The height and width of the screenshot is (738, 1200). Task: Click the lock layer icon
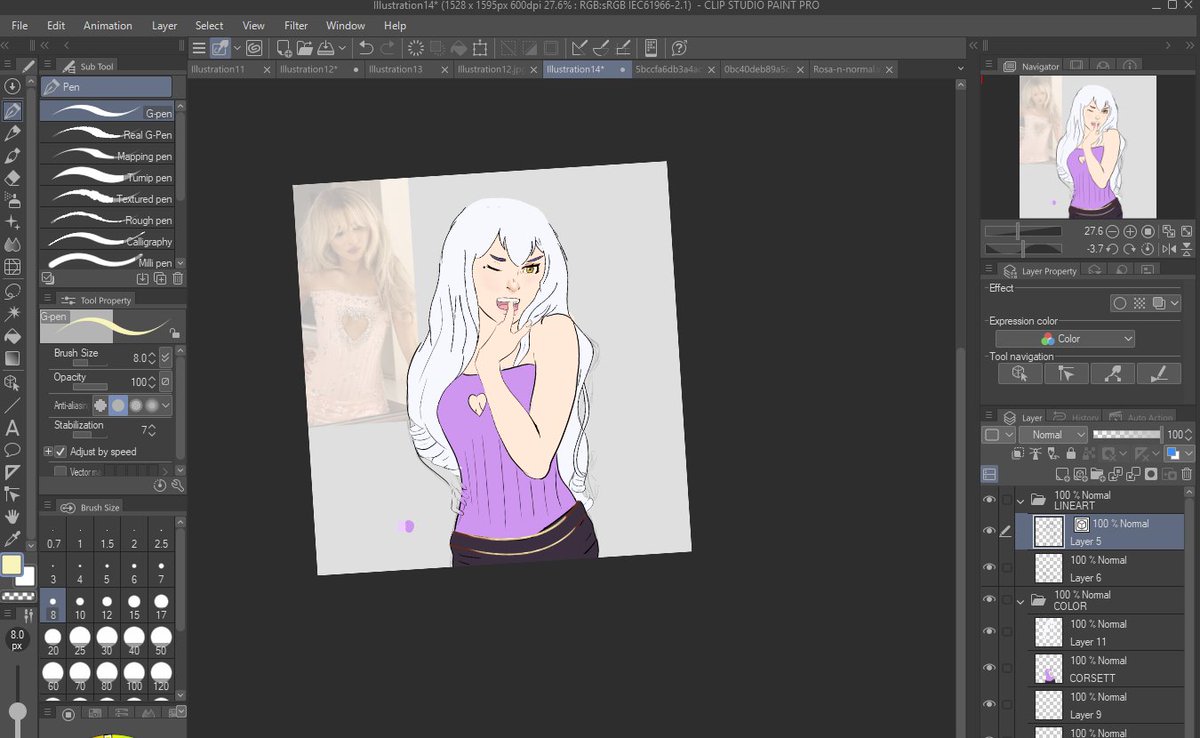[1071, 454]
